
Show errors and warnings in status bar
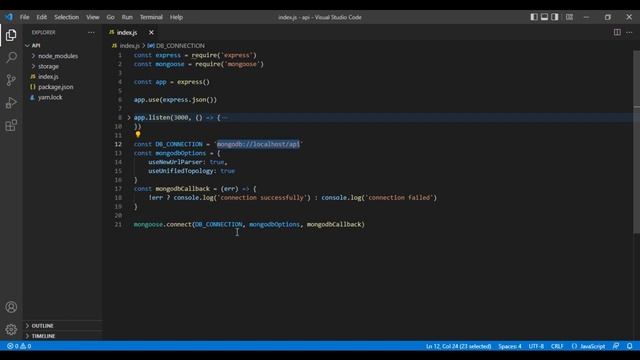pyautogui.click(x=19, y=346)
